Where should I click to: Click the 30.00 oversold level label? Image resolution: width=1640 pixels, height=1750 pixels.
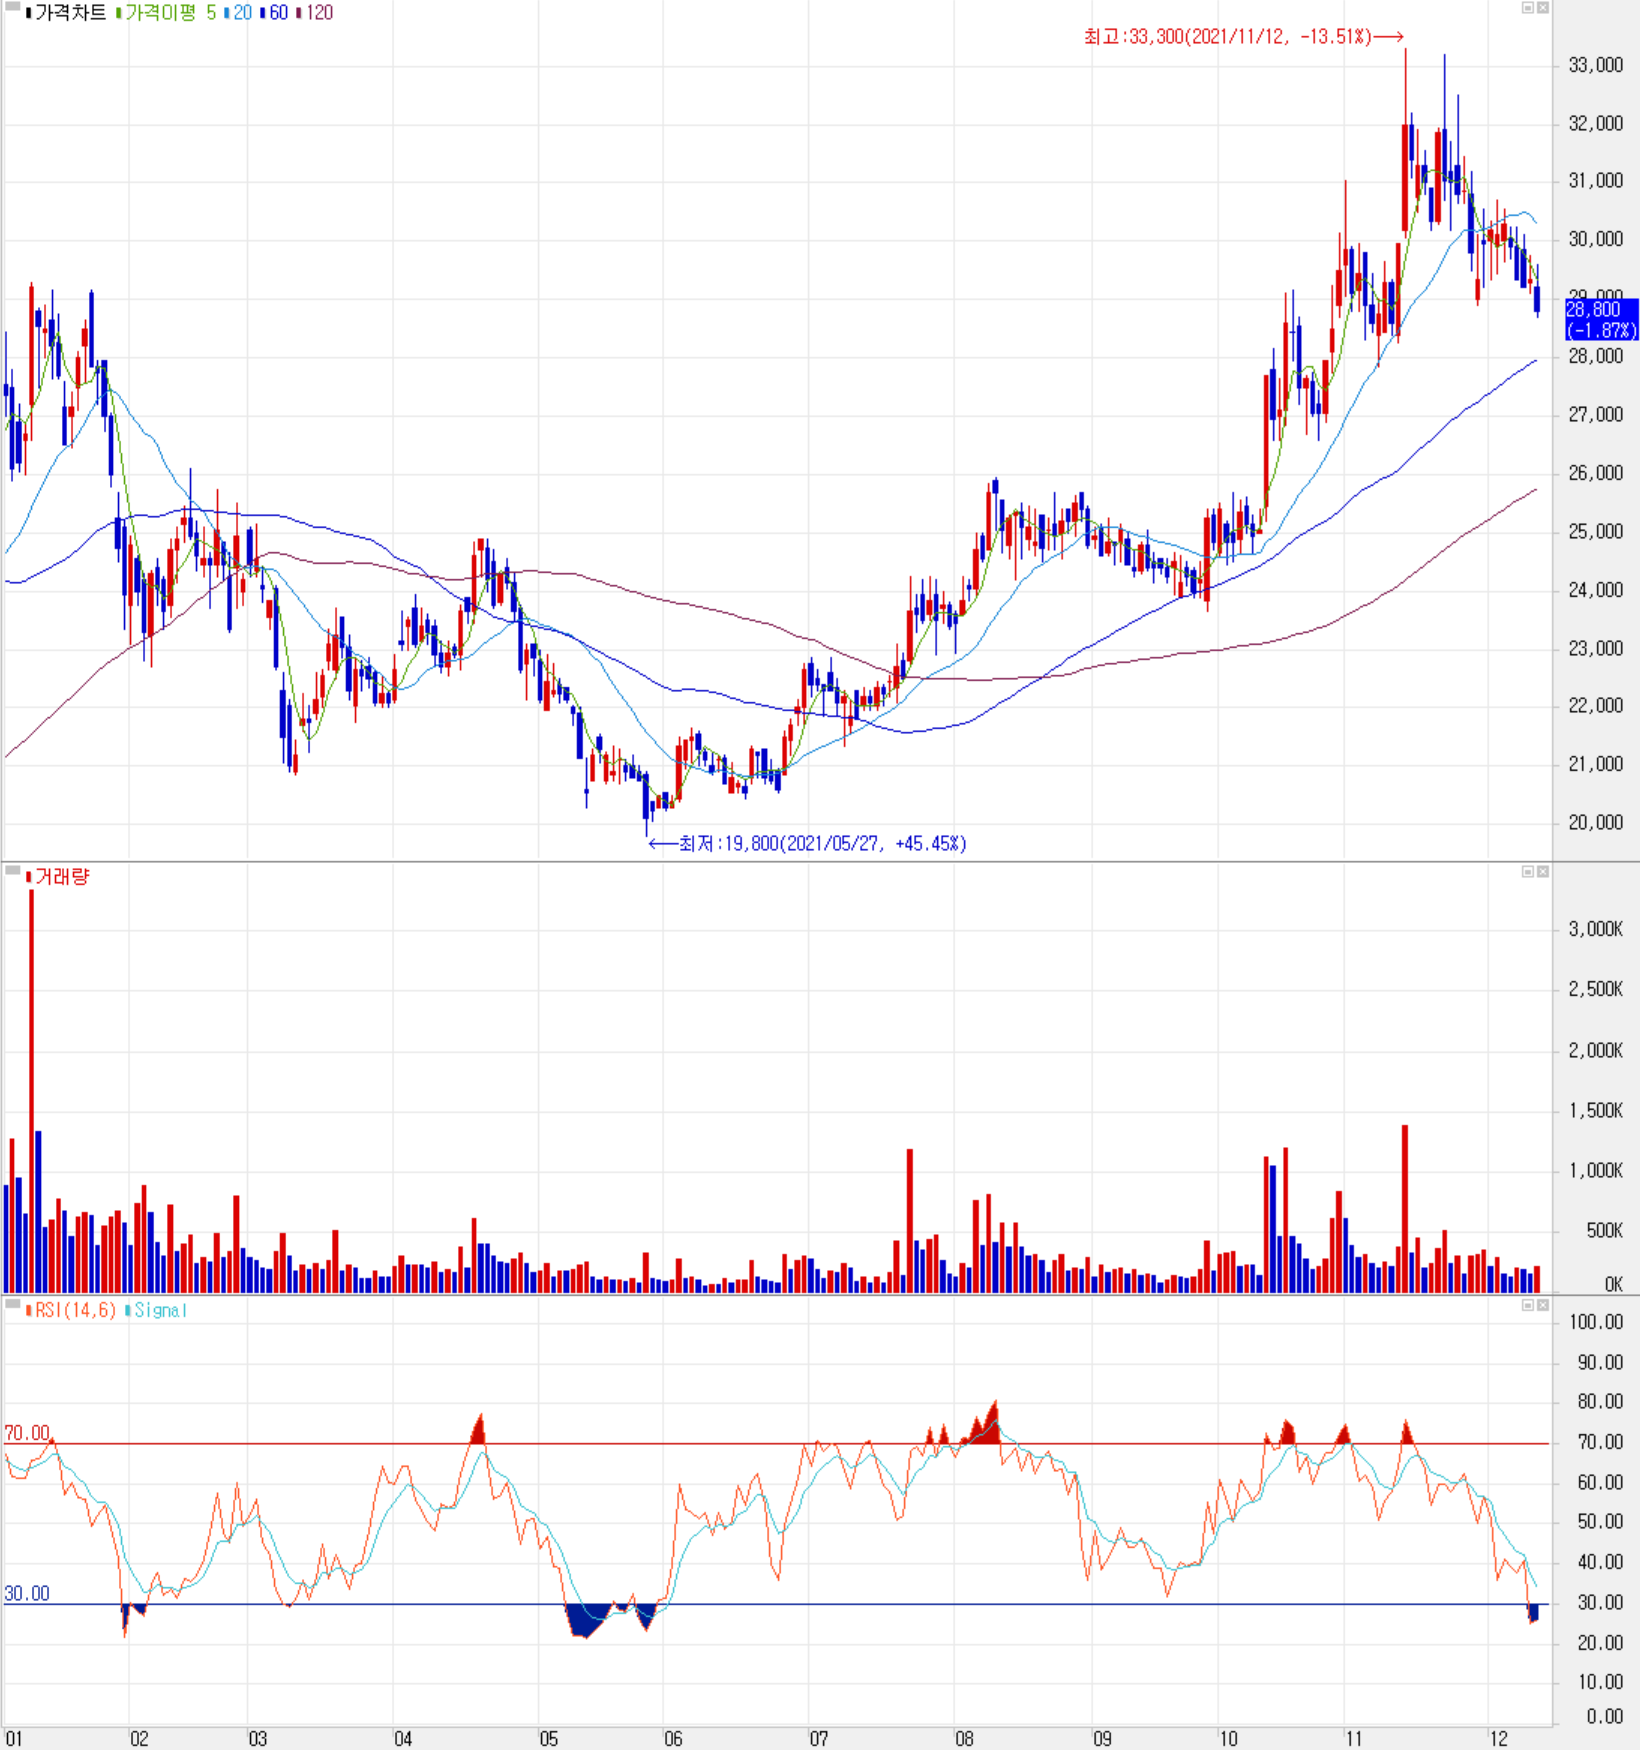(27, 1594)
